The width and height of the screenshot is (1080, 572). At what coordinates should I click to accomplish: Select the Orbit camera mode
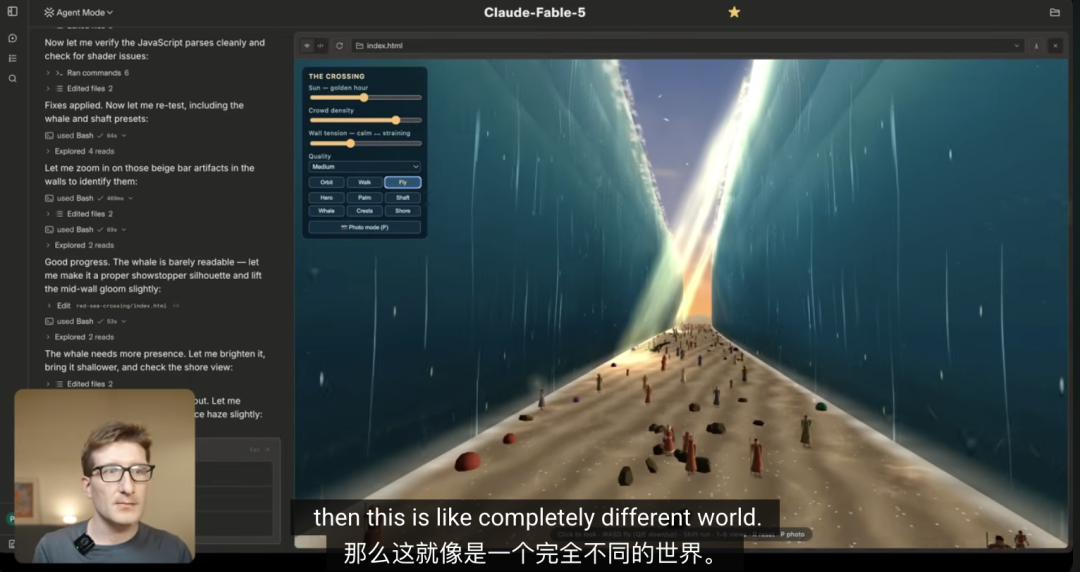[326, 182]
